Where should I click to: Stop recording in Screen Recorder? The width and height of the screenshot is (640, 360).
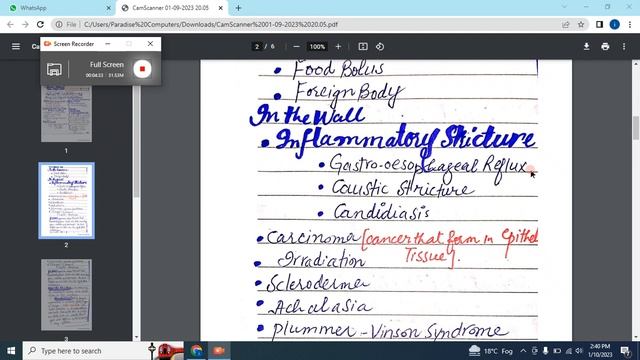point(142,69)
